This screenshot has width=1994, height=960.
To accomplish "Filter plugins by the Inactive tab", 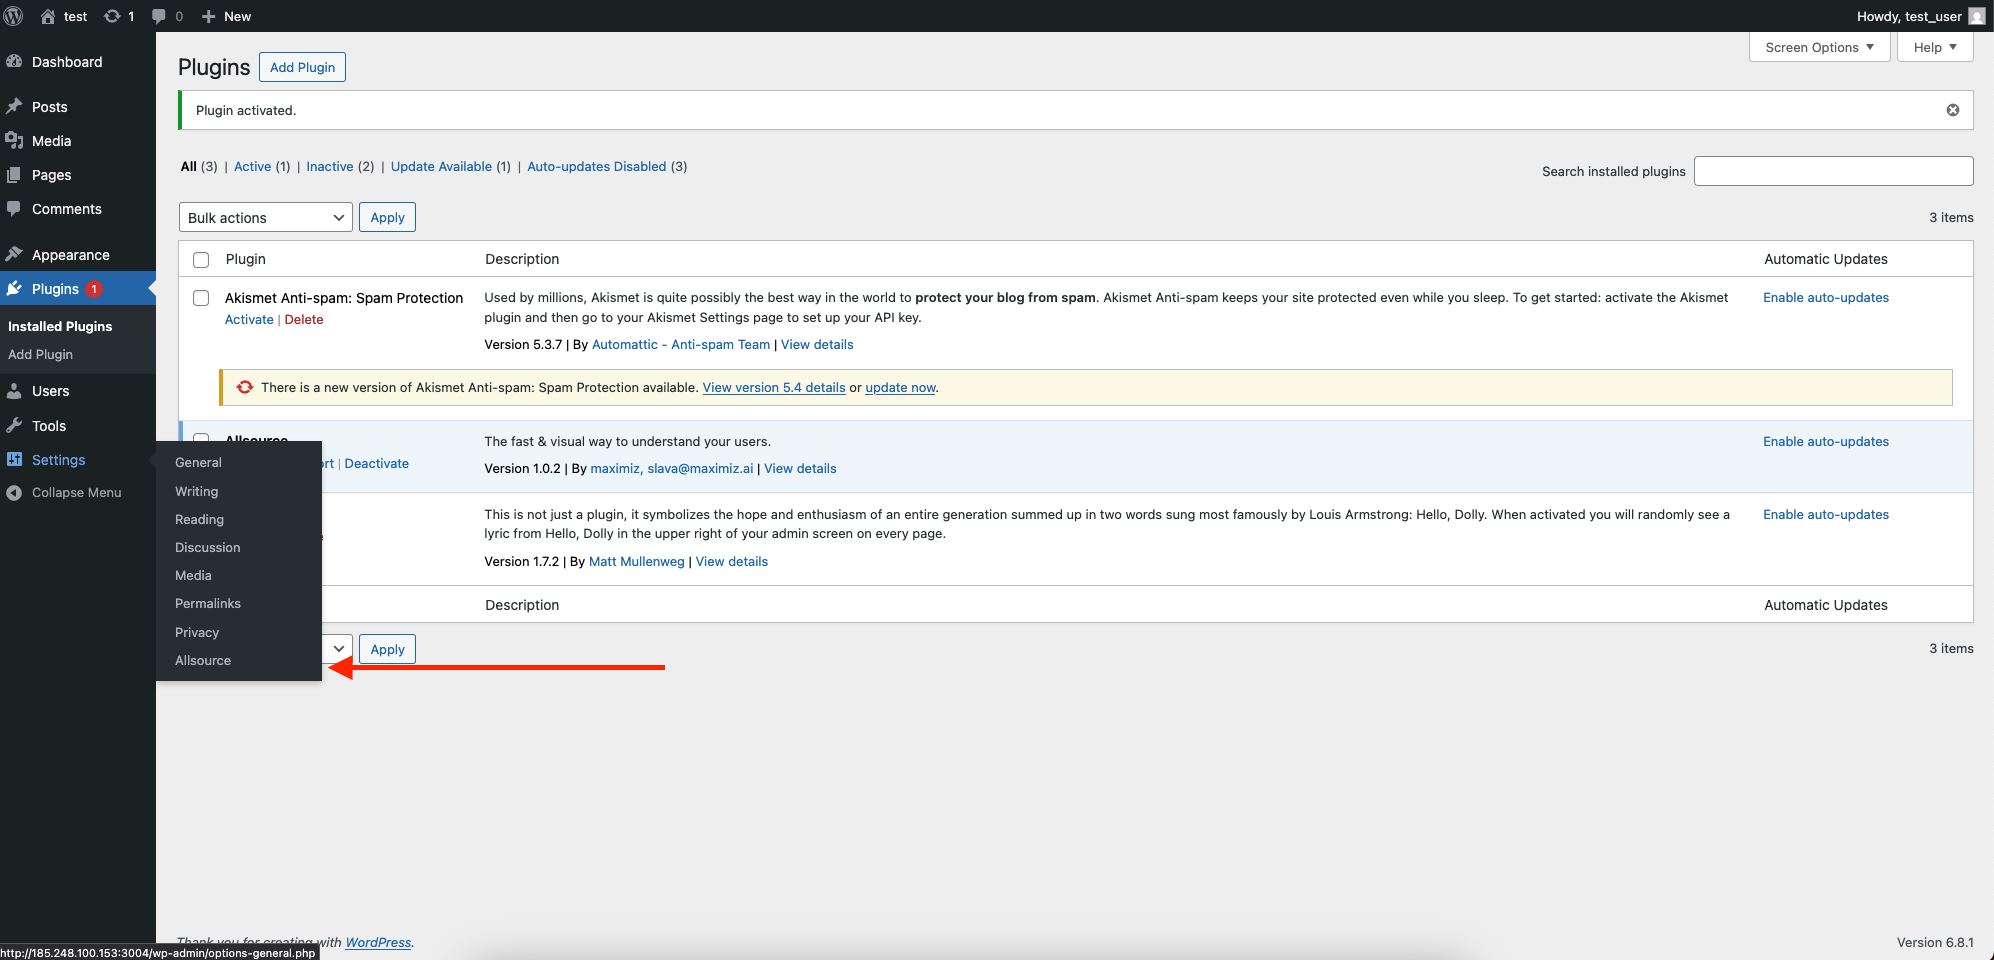I will point(330,166).
